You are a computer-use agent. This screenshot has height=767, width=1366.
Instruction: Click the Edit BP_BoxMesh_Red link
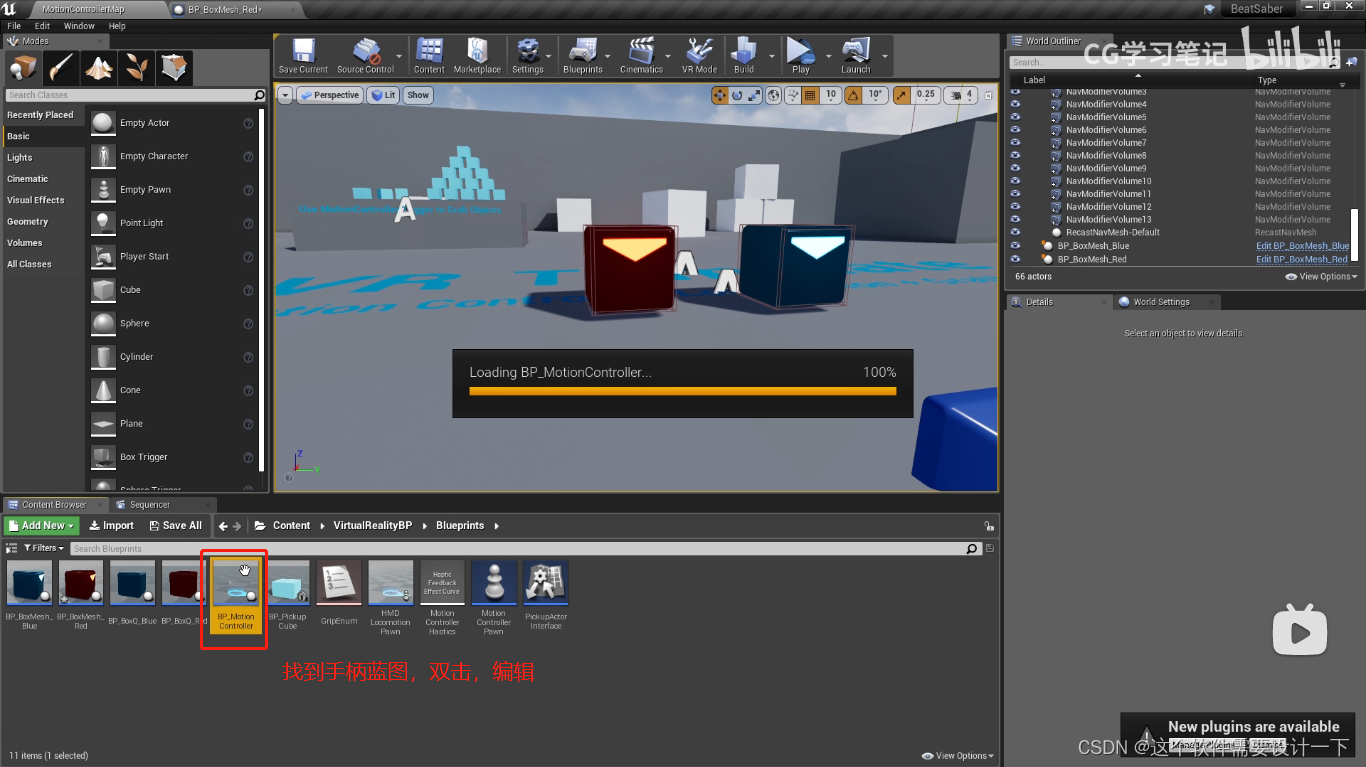(x=1302, y=259)
